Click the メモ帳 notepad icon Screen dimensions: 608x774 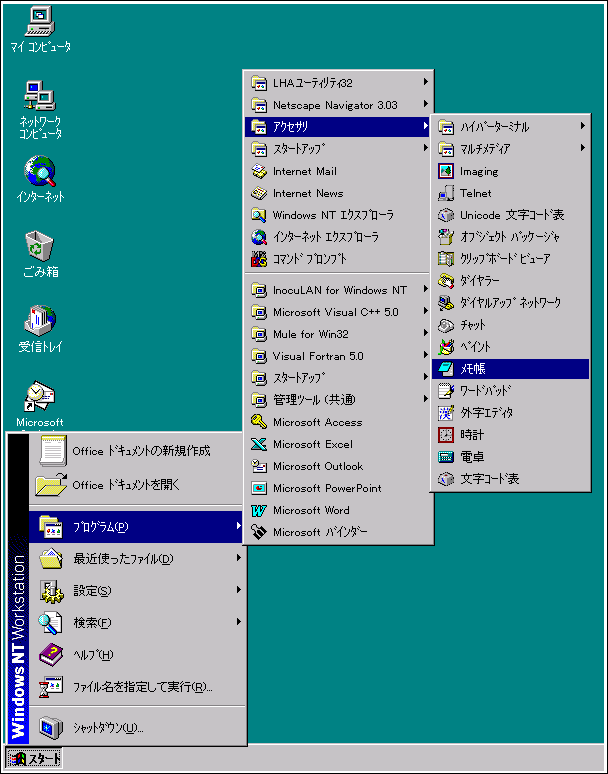tap(446, 368)
